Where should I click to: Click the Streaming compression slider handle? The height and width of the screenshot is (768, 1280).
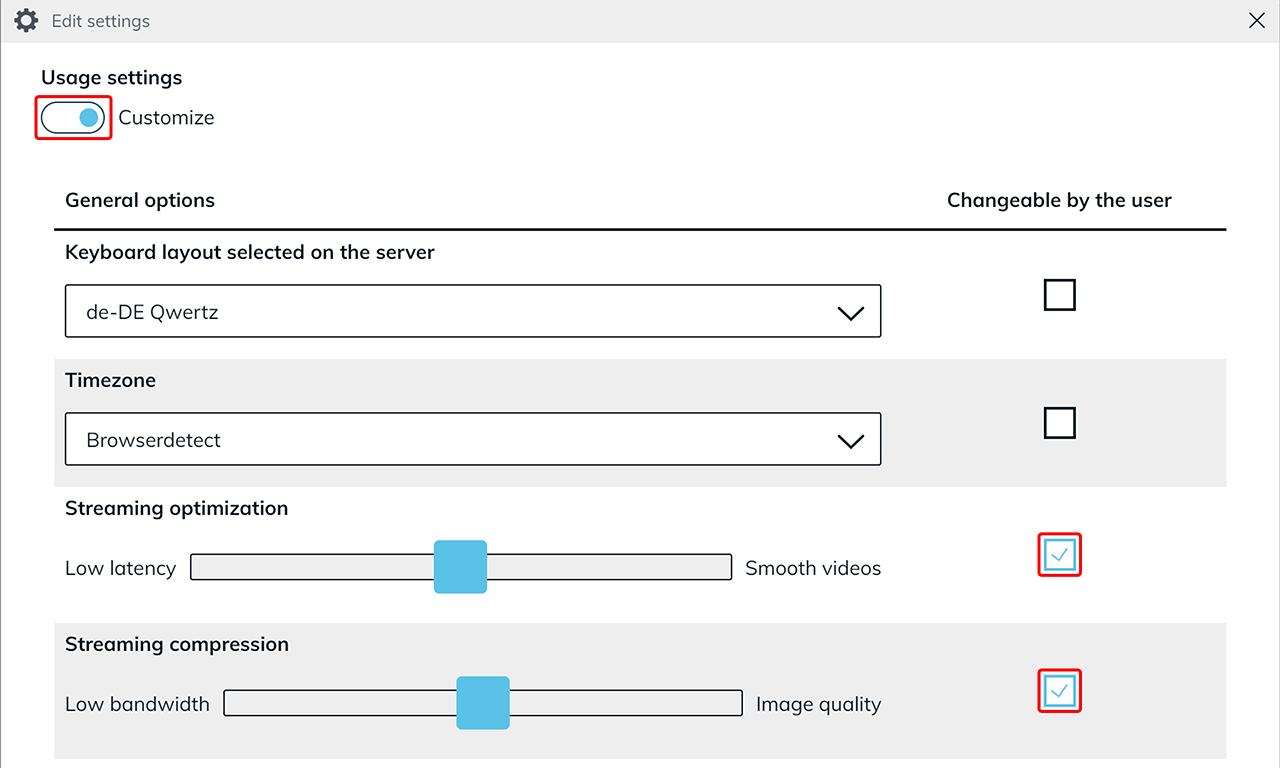[x=483, y=703]
